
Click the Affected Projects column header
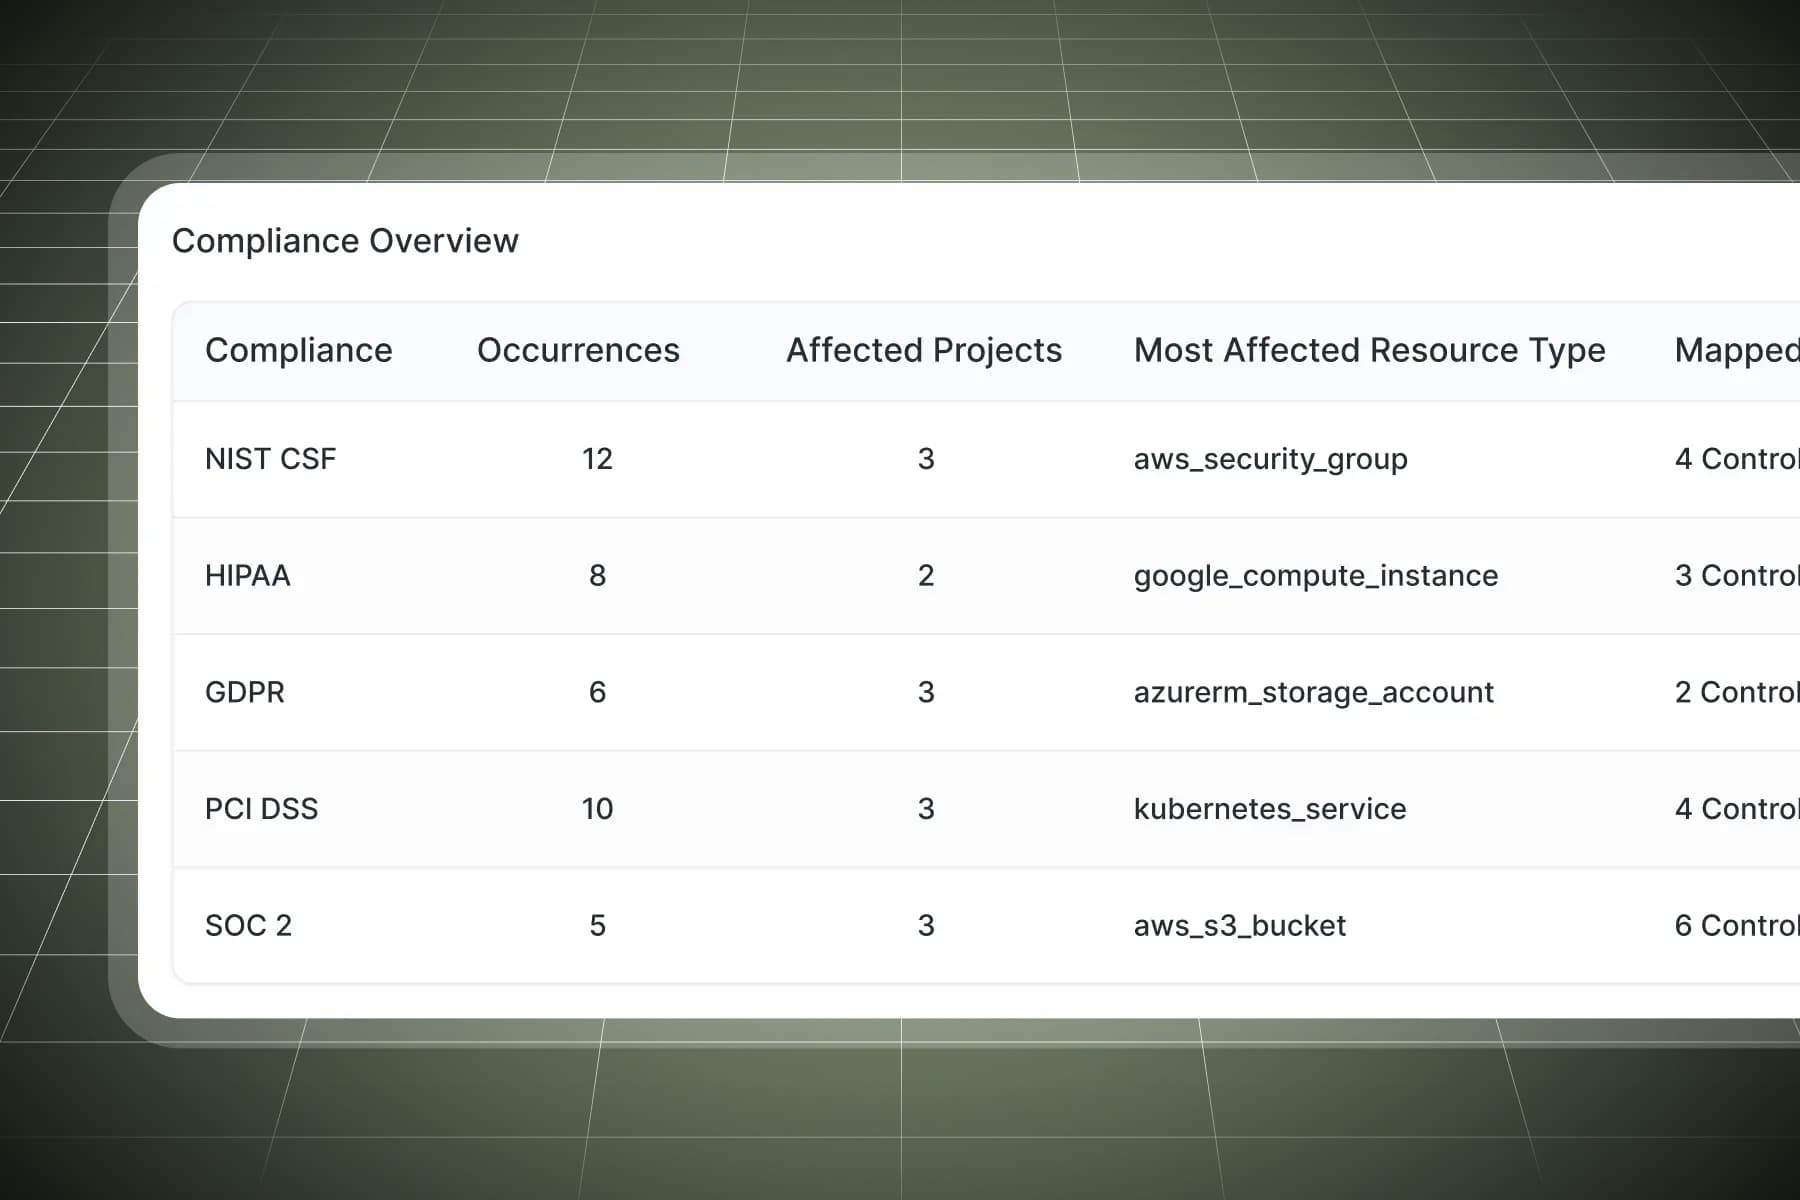click(x=923, y=350)
